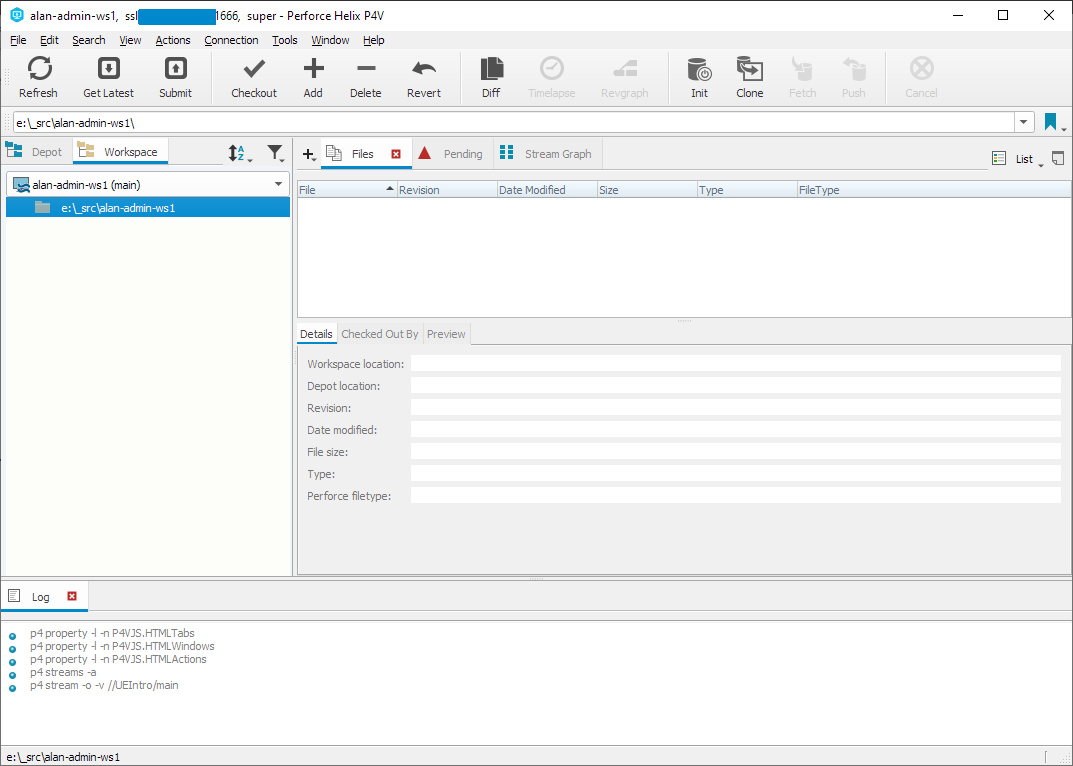The height and width of the screenshot is (766, 1073).
Task: Click the Checkout checkmark icon
Action: [x=254, y=68]
